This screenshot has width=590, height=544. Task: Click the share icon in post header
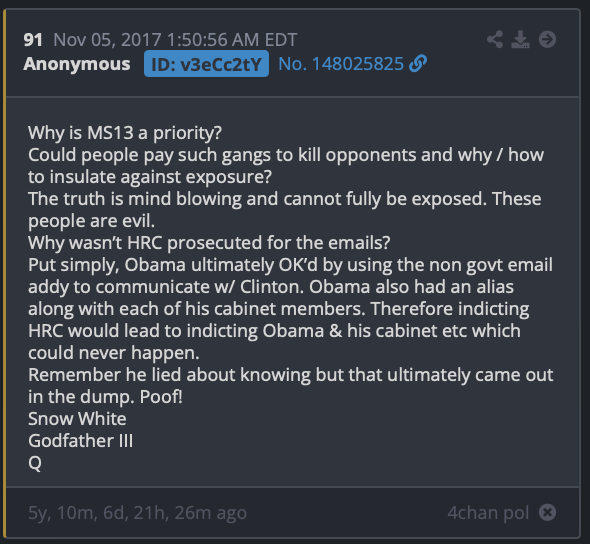(x=495, y=40)
